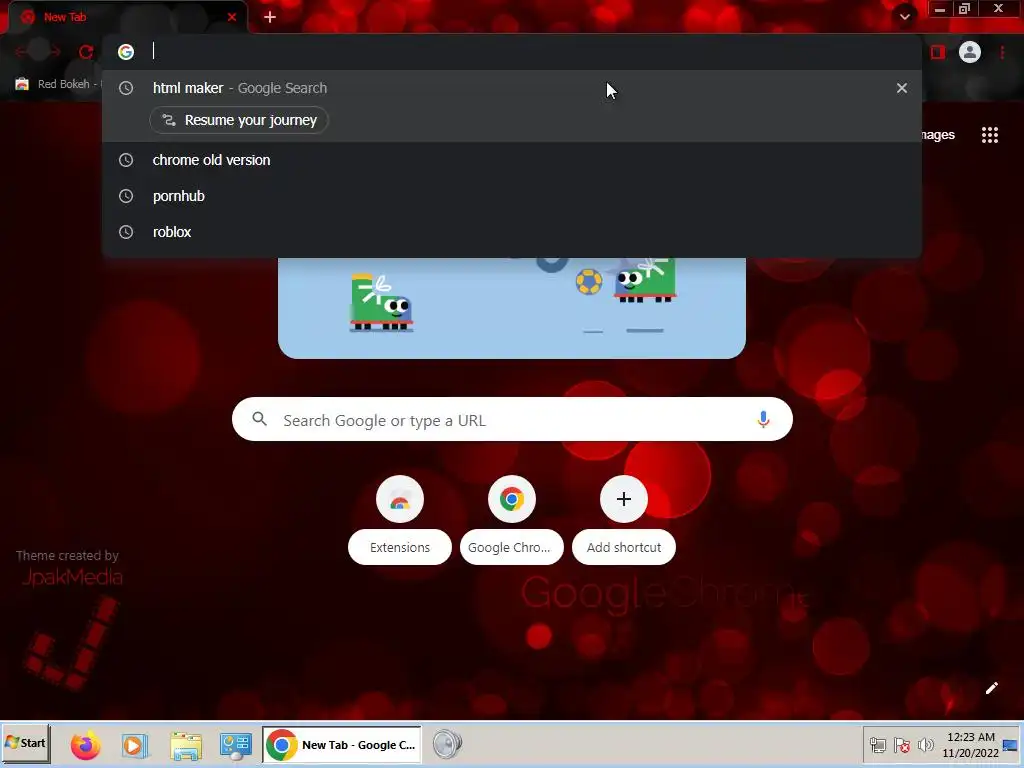Click the security flag tray icon
1024x768 pixels.
(902, 745)
